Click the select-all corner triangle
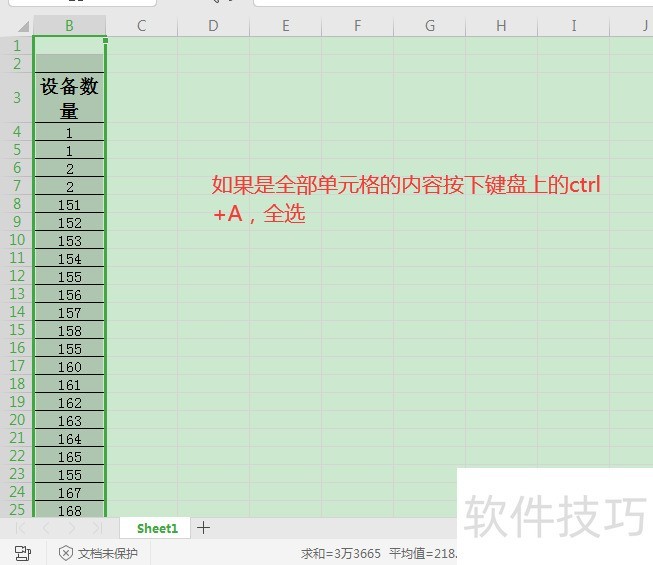 point(23,27)
